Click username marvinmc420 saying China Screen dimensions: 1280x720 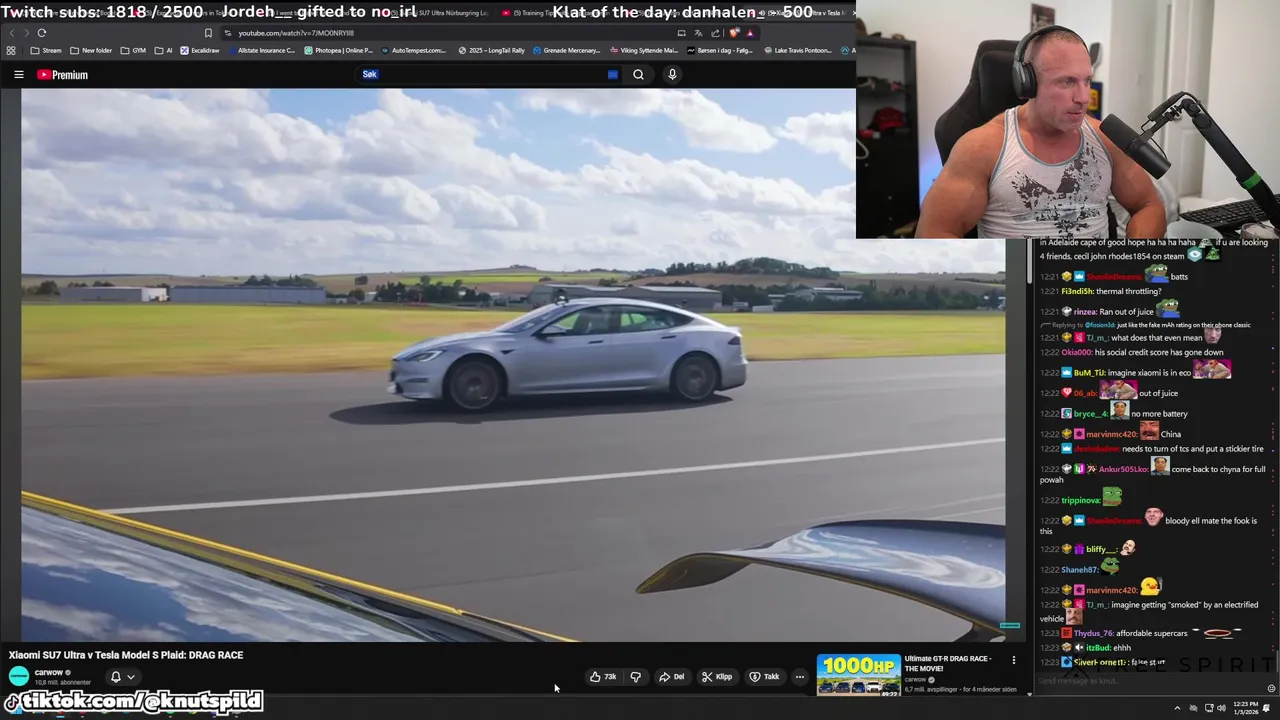click(x=1112, y=434)
